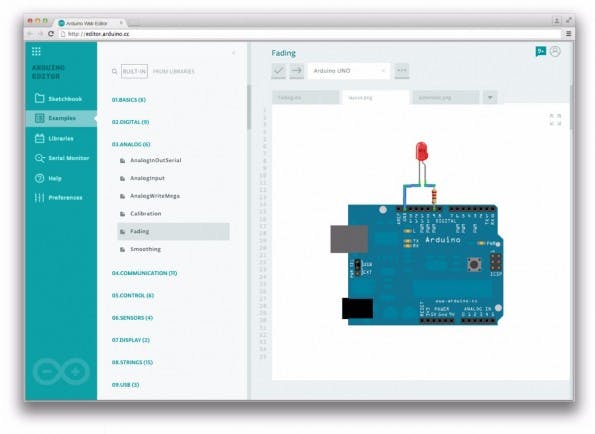Expand the 05.CONTROL category

click(133, 296)
